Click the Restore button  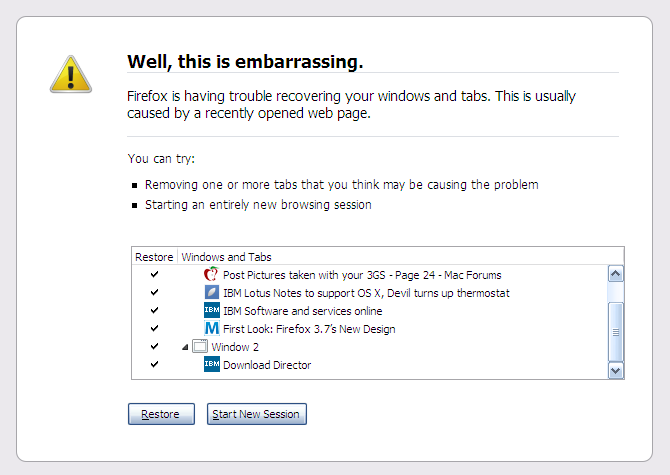(x=161, y=414)
